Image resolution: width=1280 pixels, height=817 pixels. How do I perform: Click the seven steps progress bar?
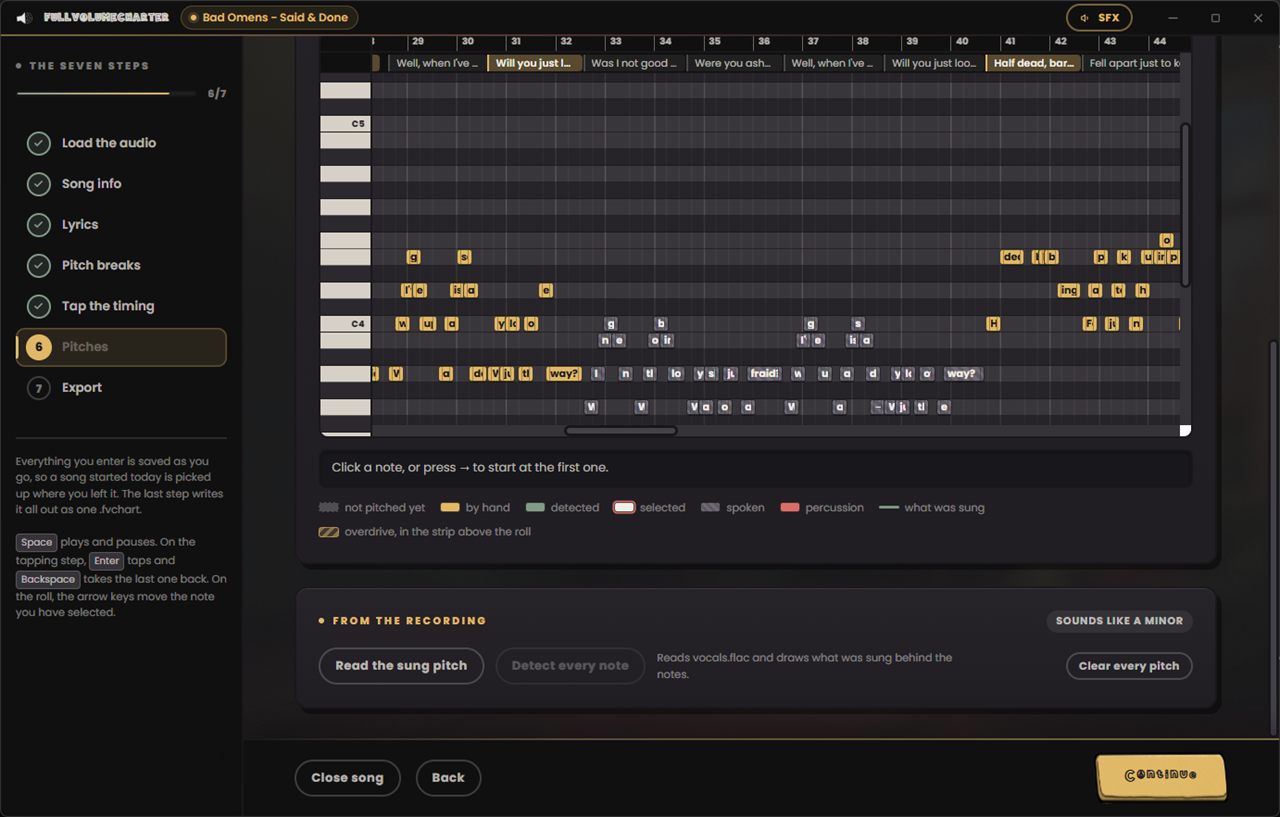coord(106,94)
